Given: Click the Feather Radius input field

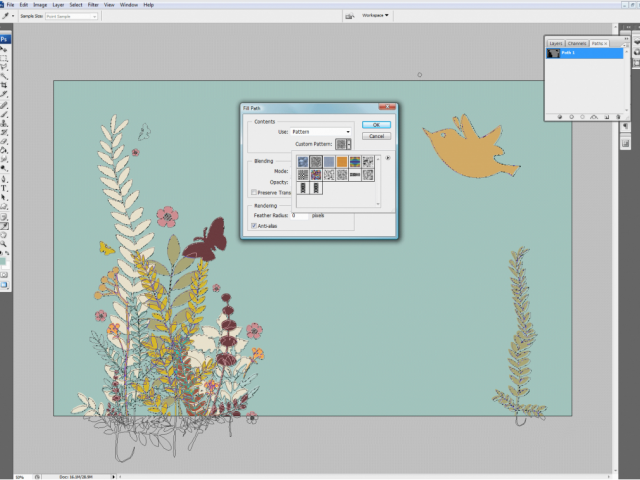Looking at the screenshot, I should tap(300, 215).
